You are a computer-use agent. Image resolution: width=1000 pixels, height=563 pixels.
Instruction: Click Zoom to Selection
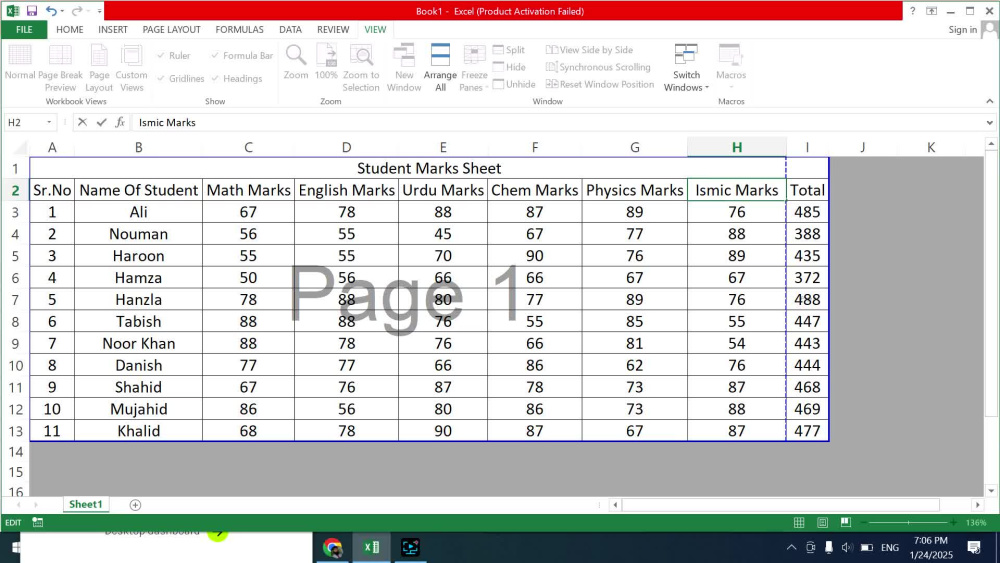click(361, 68)
